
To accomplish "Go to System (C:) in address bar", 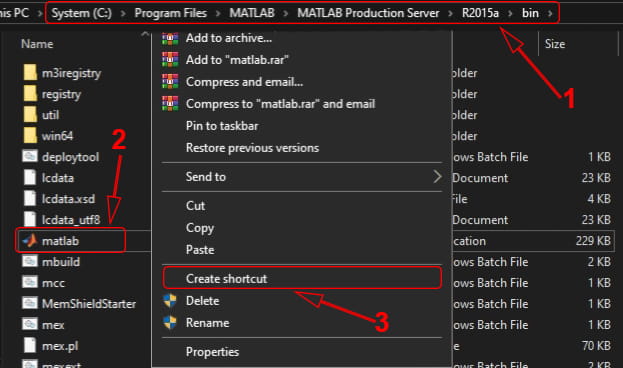I will point(81,13).
